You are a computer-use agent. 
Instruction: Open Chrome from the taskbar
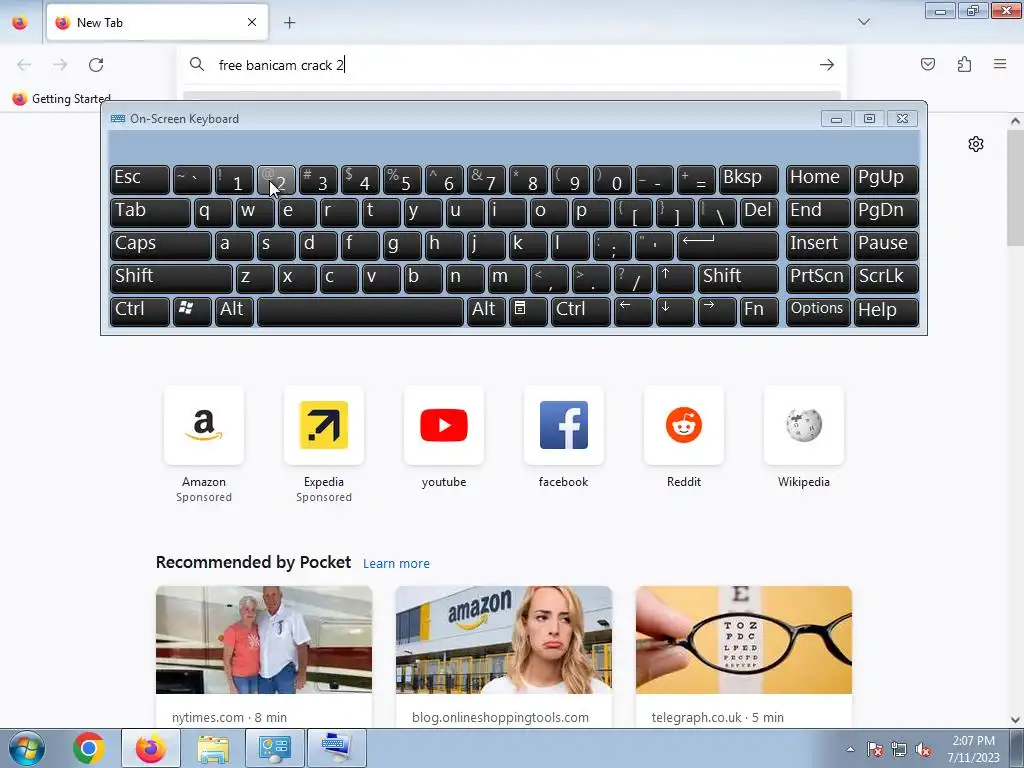89,748
